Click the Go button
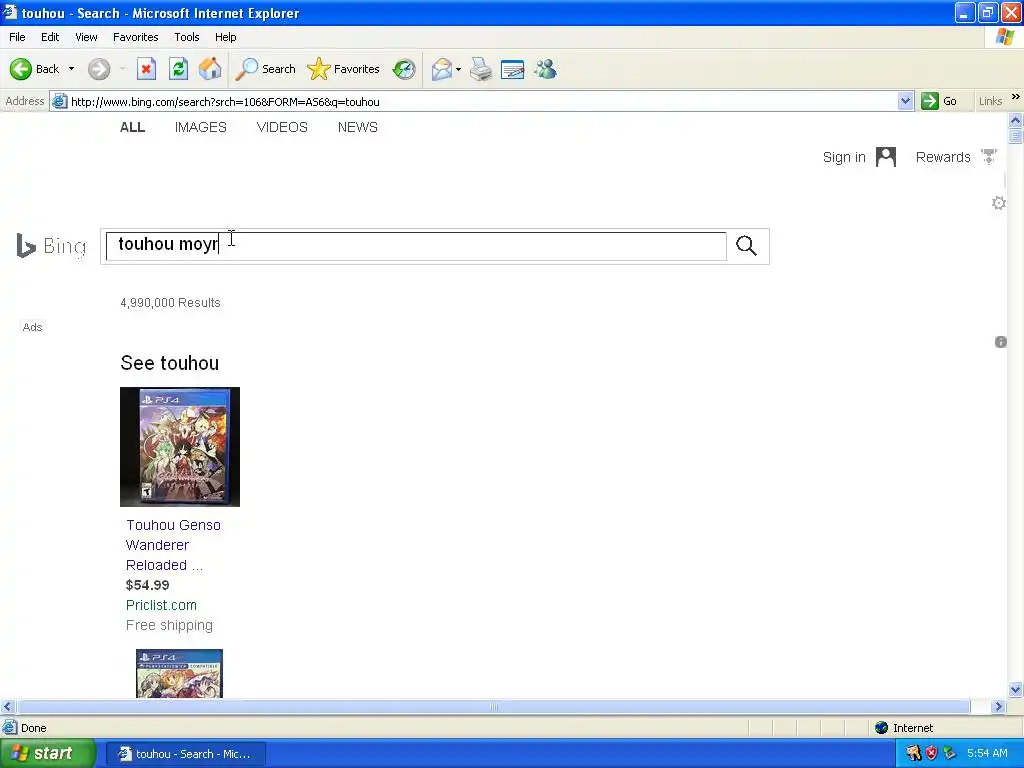This screenshot has height=768, width=1024. click(x=939, y=101)
